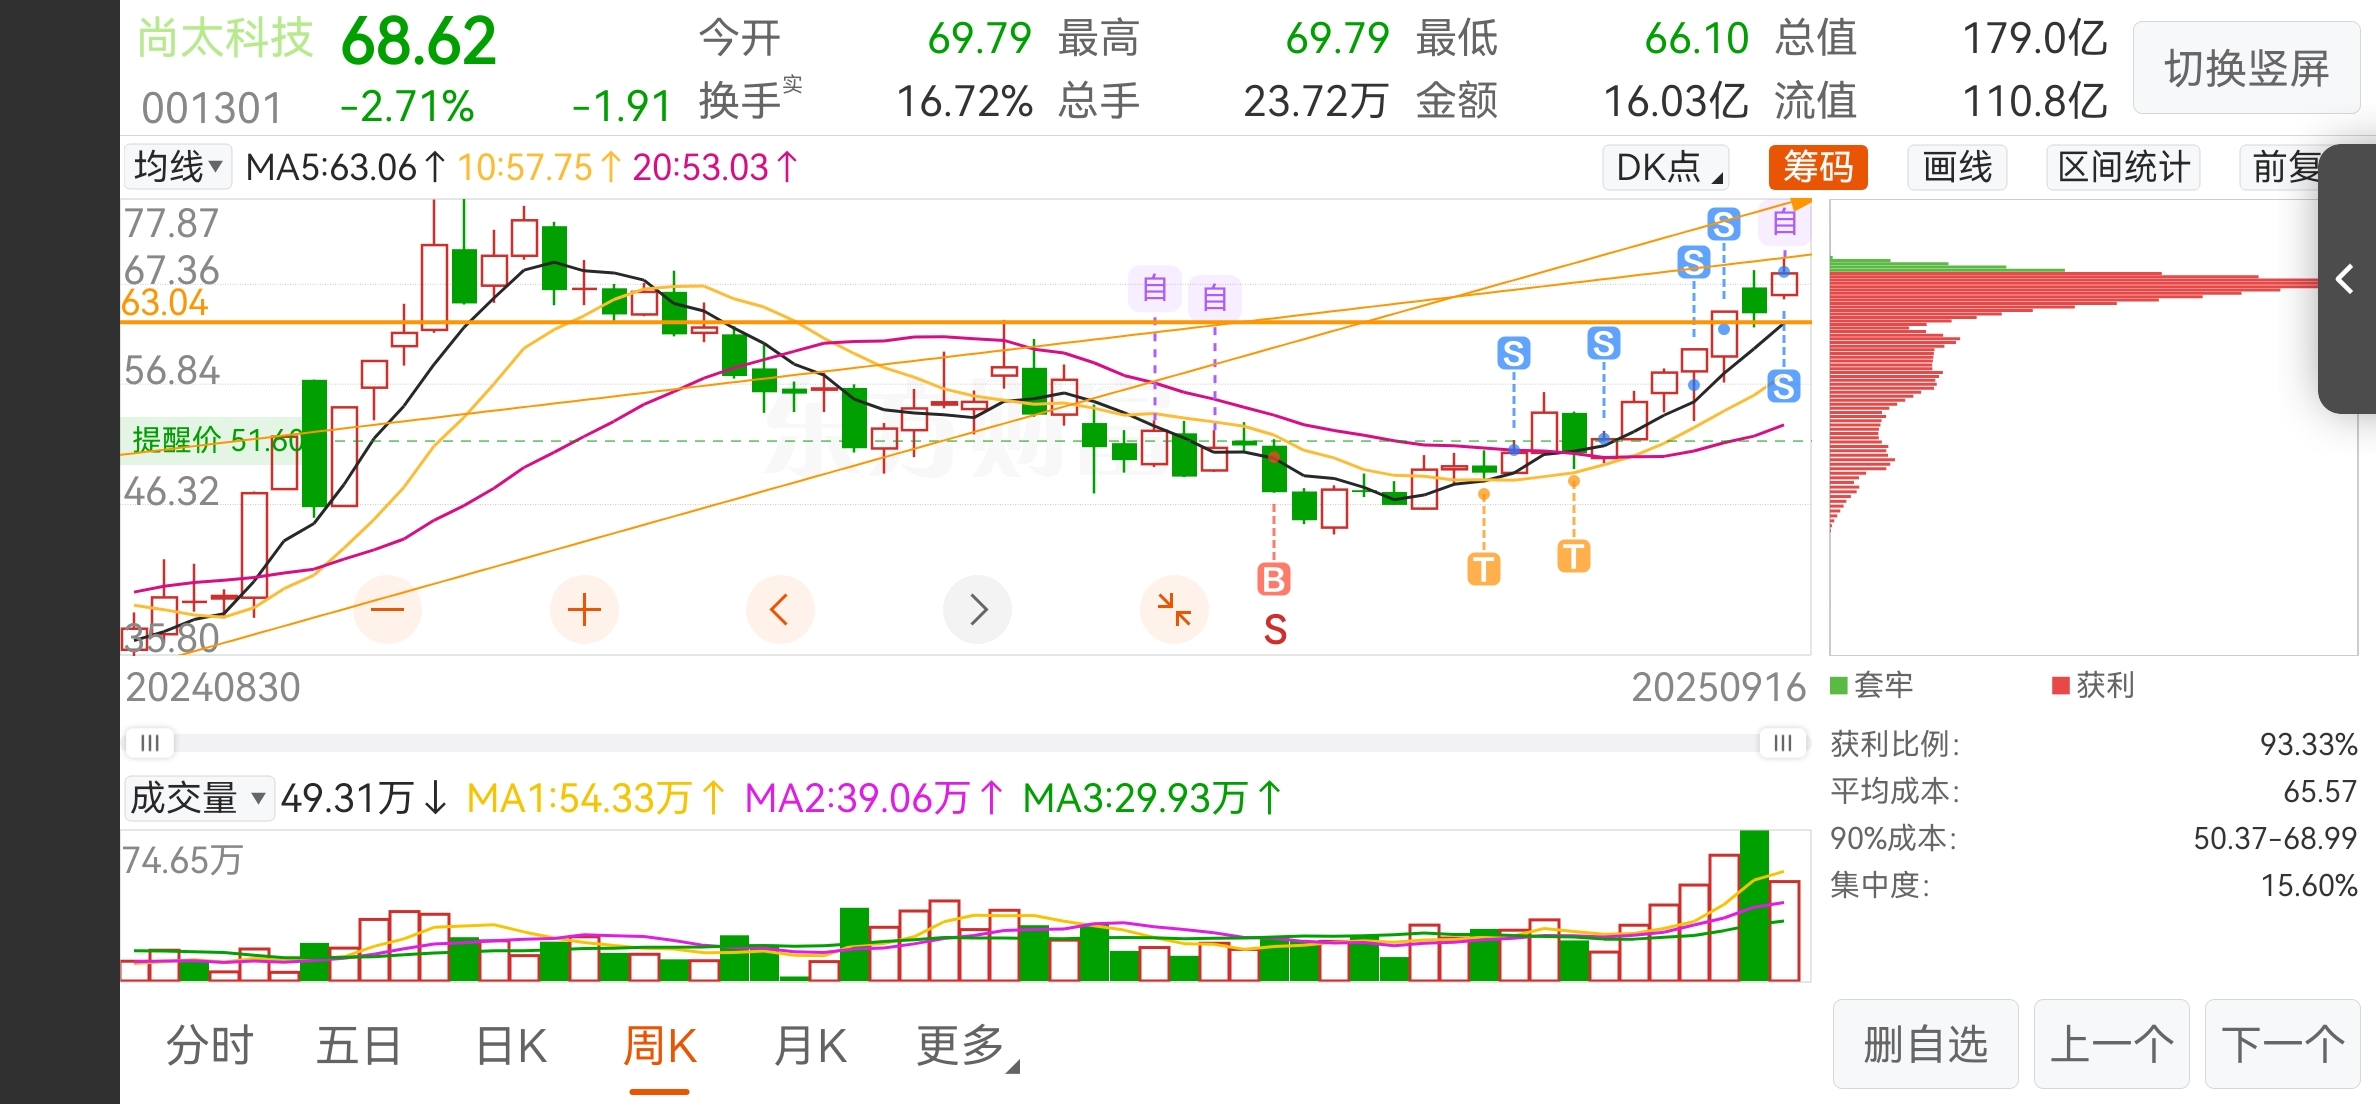Tap the 平均成本 65.57 value
Screen dimensions: 2376x1104
[2320, 791]
